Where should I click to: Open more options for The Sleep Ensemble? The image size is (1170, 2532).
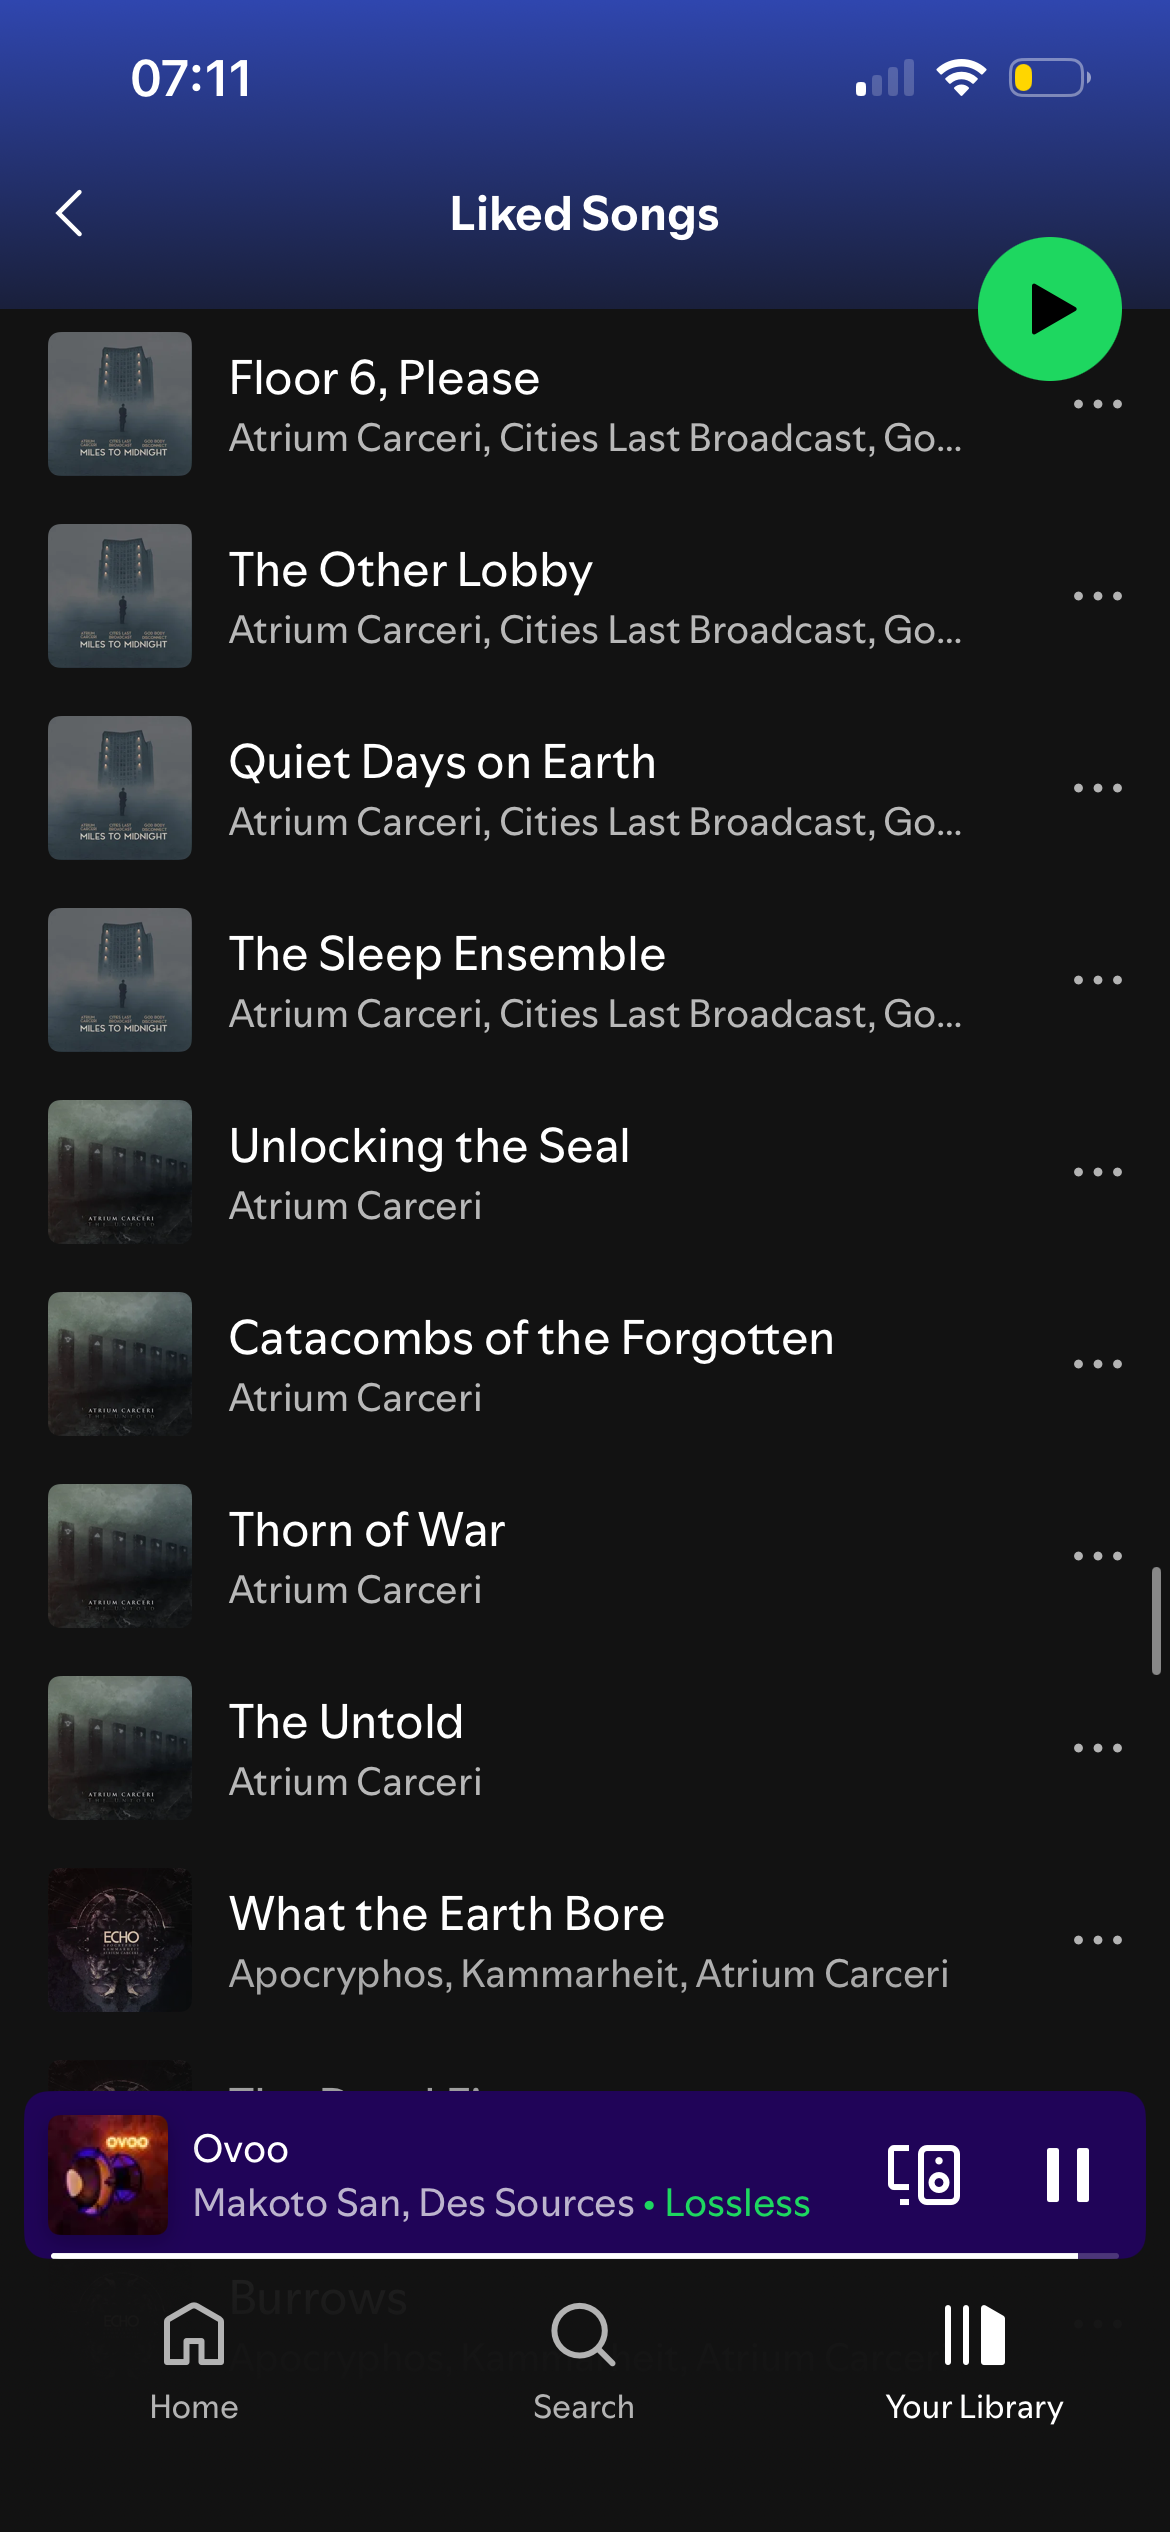click(1097, 980)
